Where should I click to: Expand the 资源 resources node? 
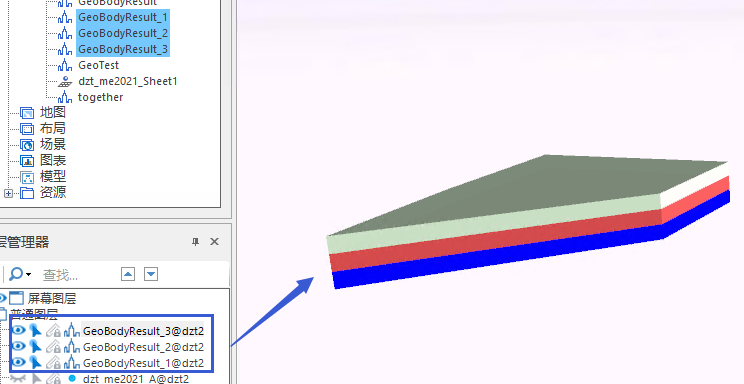tap(8, 193)
